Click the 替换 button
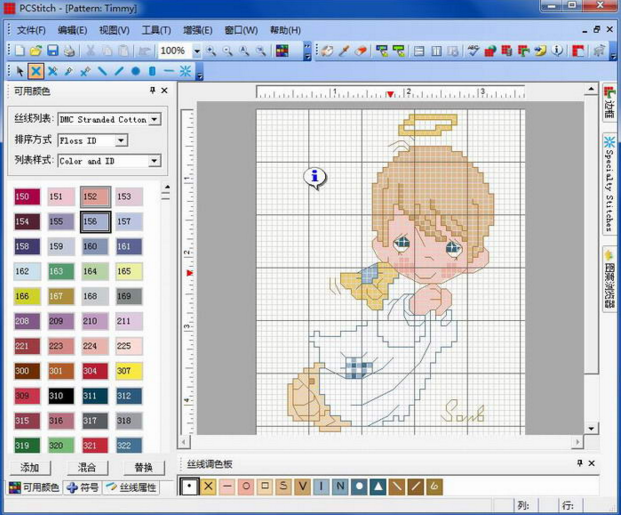 coord(144,468)
